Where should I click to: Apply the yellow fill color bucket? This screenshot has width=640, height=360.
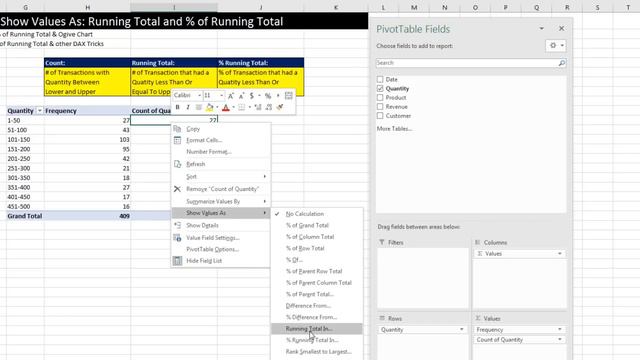(x=209, y=107)
